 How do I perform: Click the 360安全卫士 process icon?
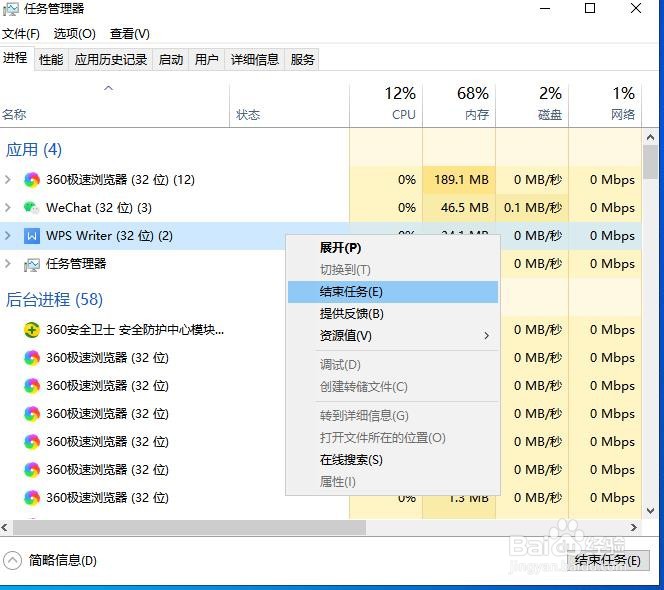point(32,330)
